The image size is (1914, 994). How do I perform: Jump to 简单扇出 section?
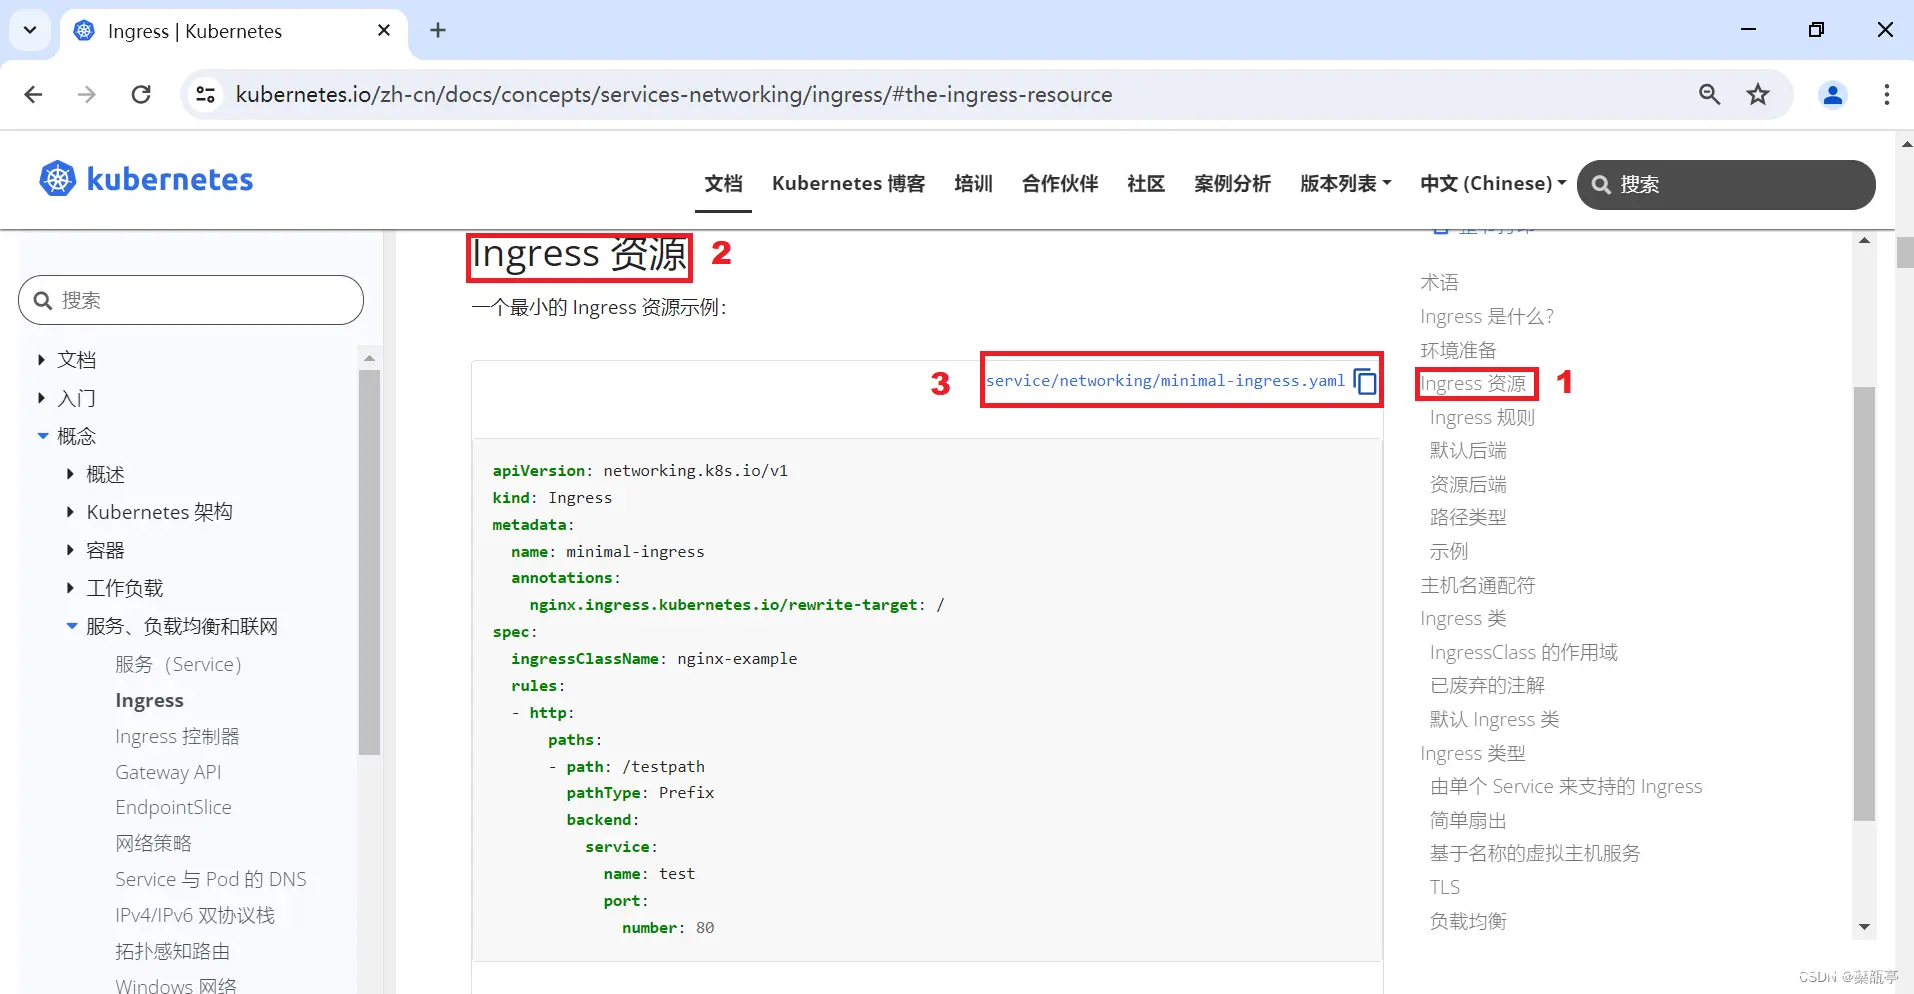click(x=1468, y=820)
